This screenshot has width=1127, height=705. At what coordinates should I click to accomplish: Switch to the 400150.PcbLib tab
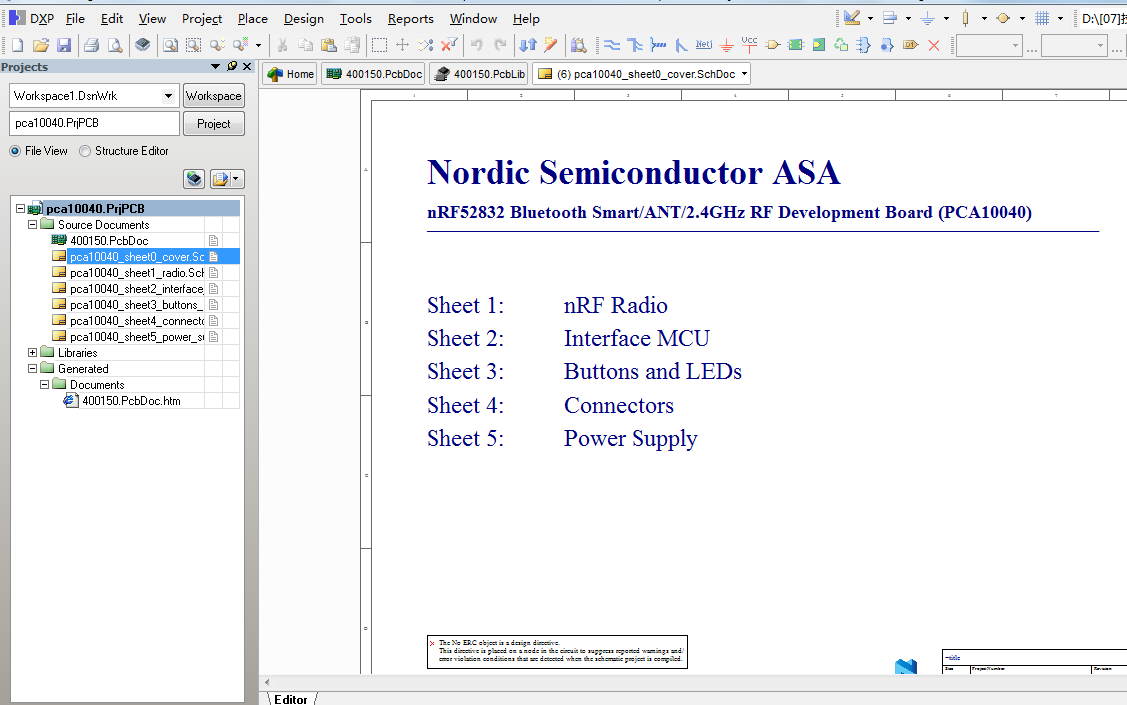pos(480,74)
